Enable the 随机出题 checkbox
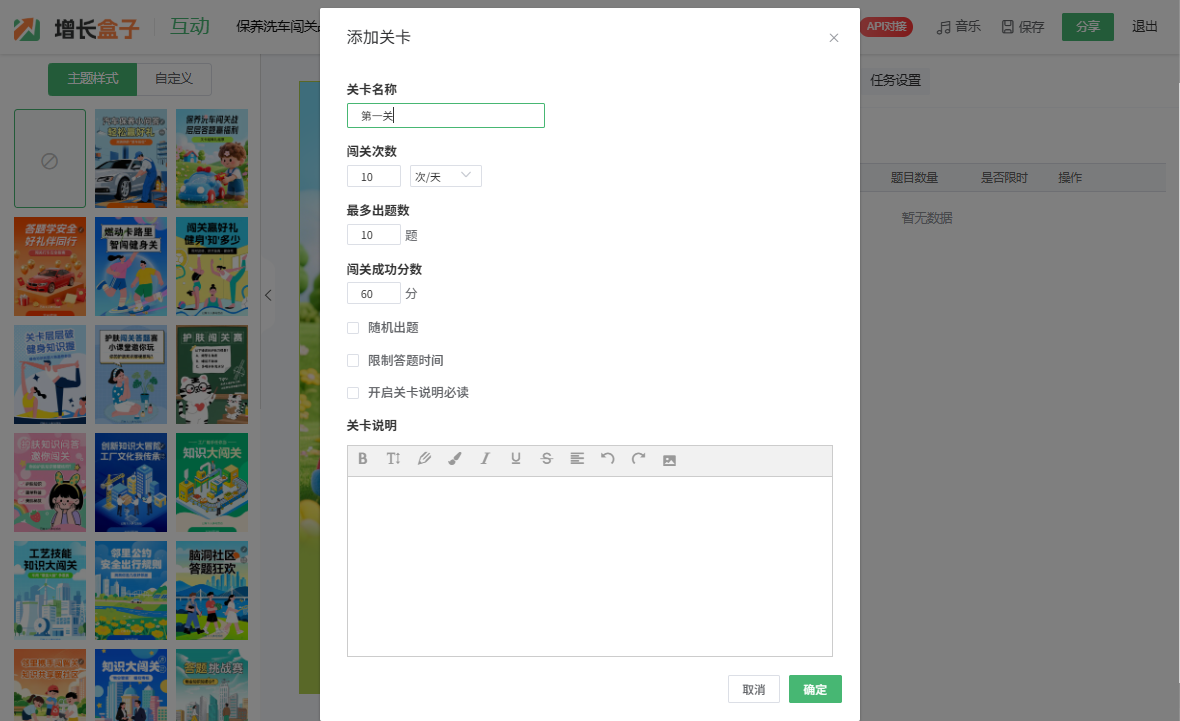The image size is (1180, 721). [x=353, y=328]
